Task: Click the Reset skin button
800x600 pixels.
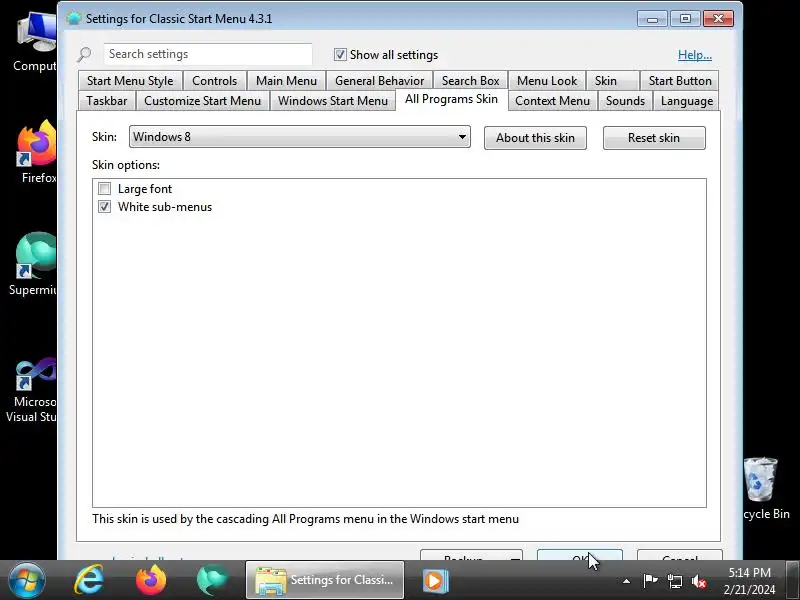Action: pyautogui.click(x=654, y=138)
